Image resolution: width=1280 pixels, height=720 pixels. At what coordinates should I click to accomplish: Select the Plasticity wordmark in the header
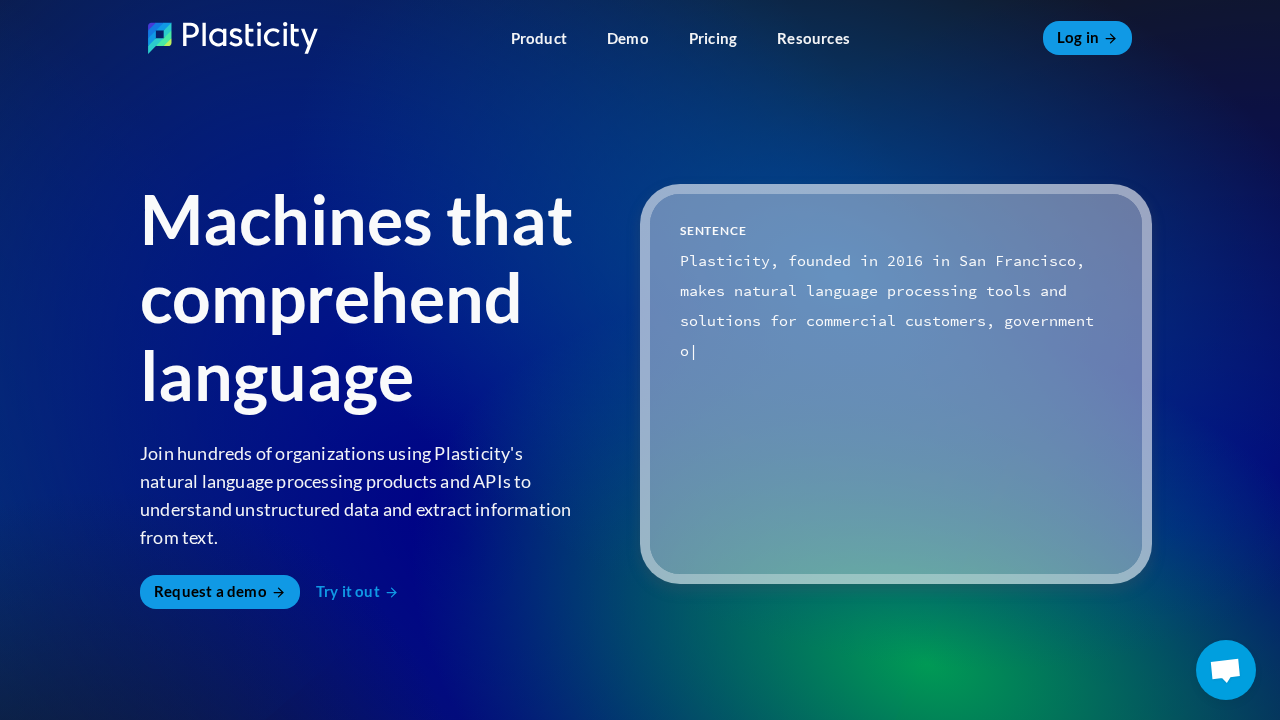point(248,37)
